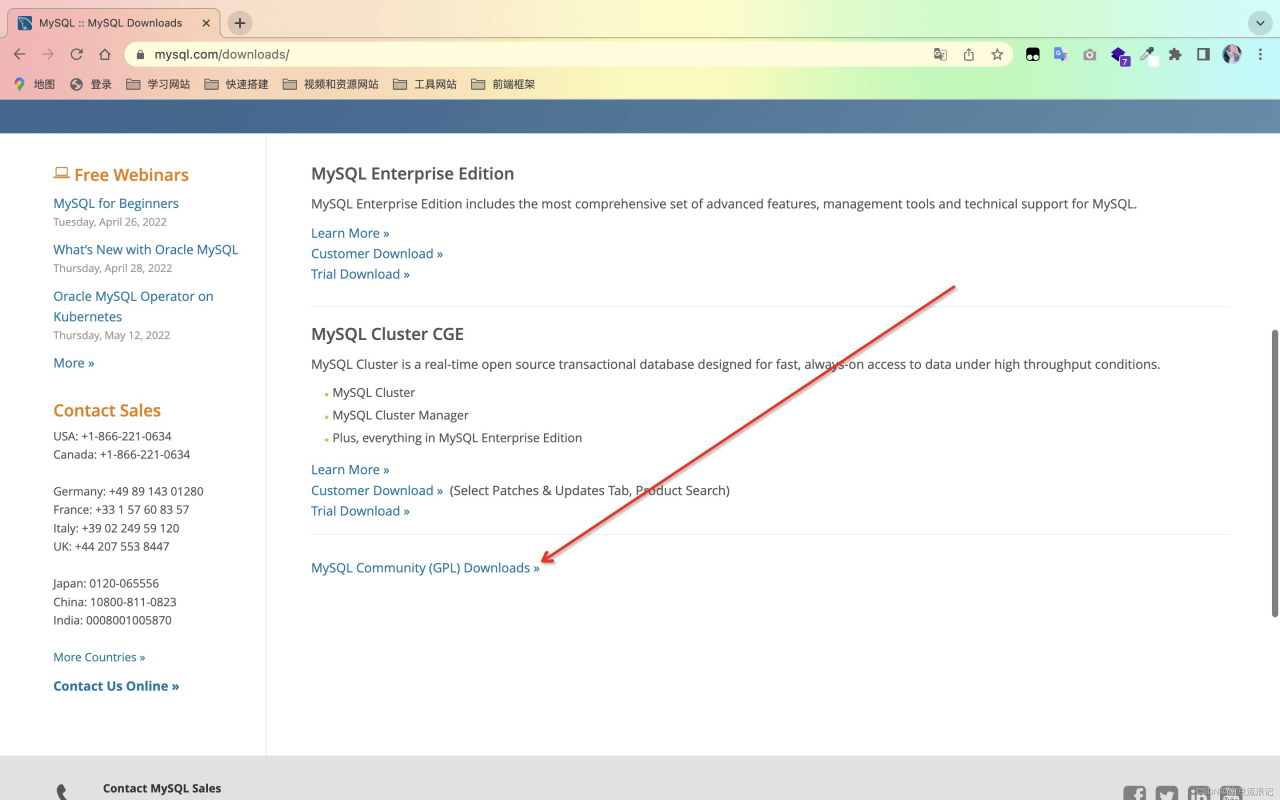Open What's New with Oracle MySQL webinar
Image resolution: width=1280 pixels, height=800 pixels.
[146, 249]
